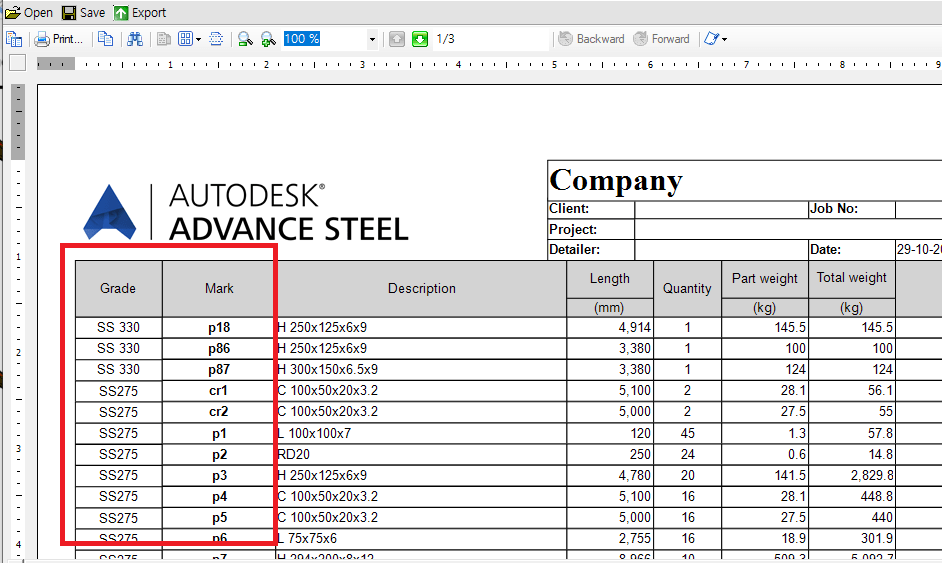Image resolution: width=942 pixels, height=563 pixels.
Task: Select the Date: label
Action: point(825,249)
